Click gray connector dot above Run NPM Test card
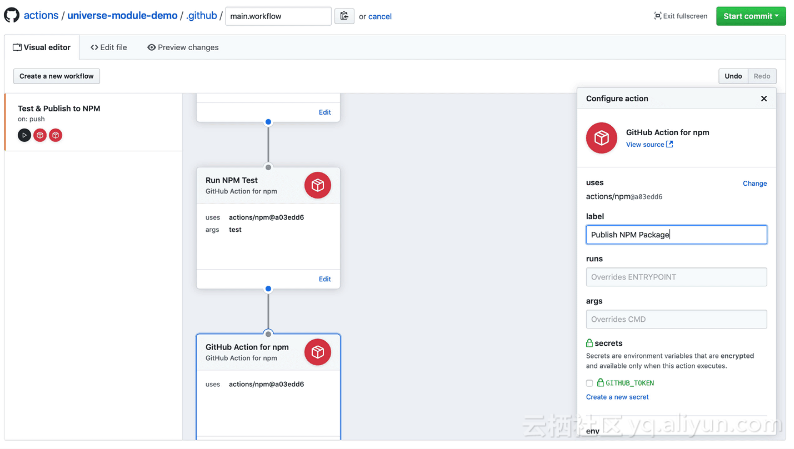Image resolution: width=794 pixels, height=449 pixels. point(268,167)
